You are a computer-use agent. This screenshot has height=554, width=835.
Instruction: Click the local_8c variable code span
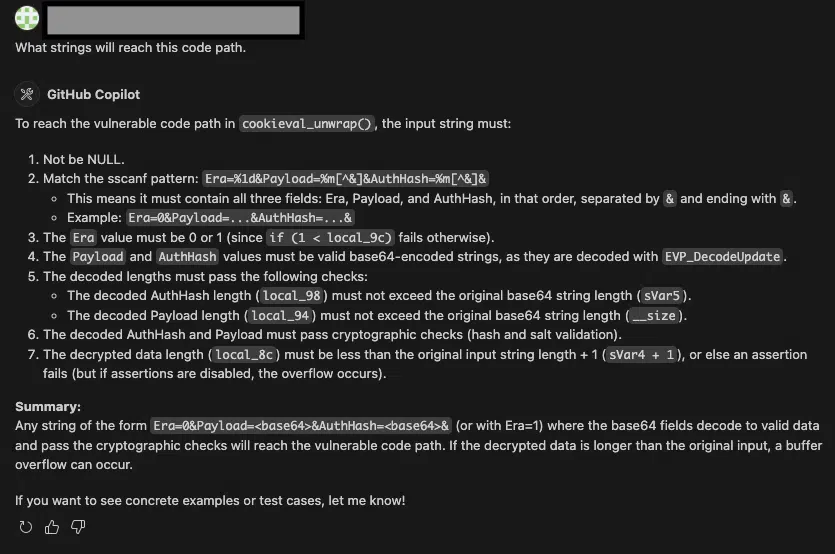pos(244,354)
